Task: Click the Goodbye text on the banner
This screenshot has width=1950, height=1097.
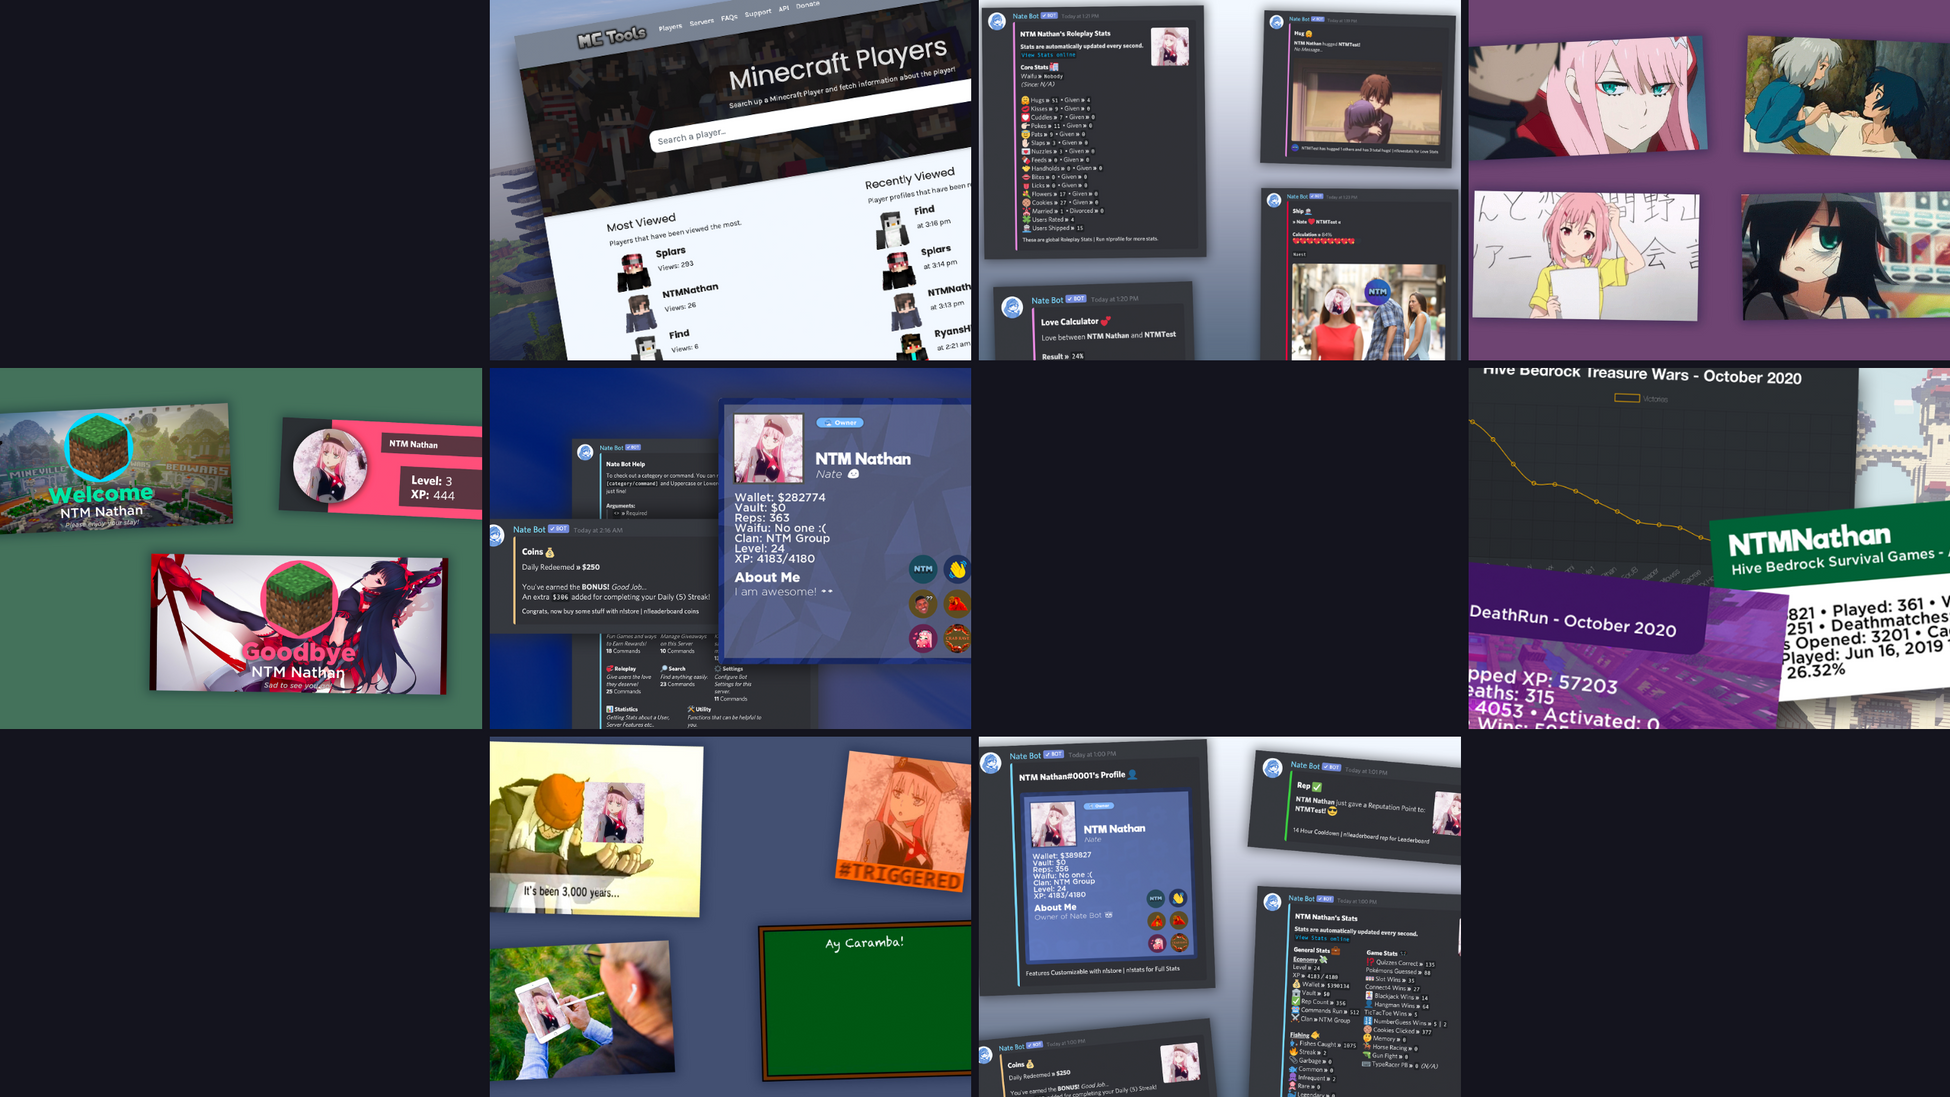Action: point(299,652)
